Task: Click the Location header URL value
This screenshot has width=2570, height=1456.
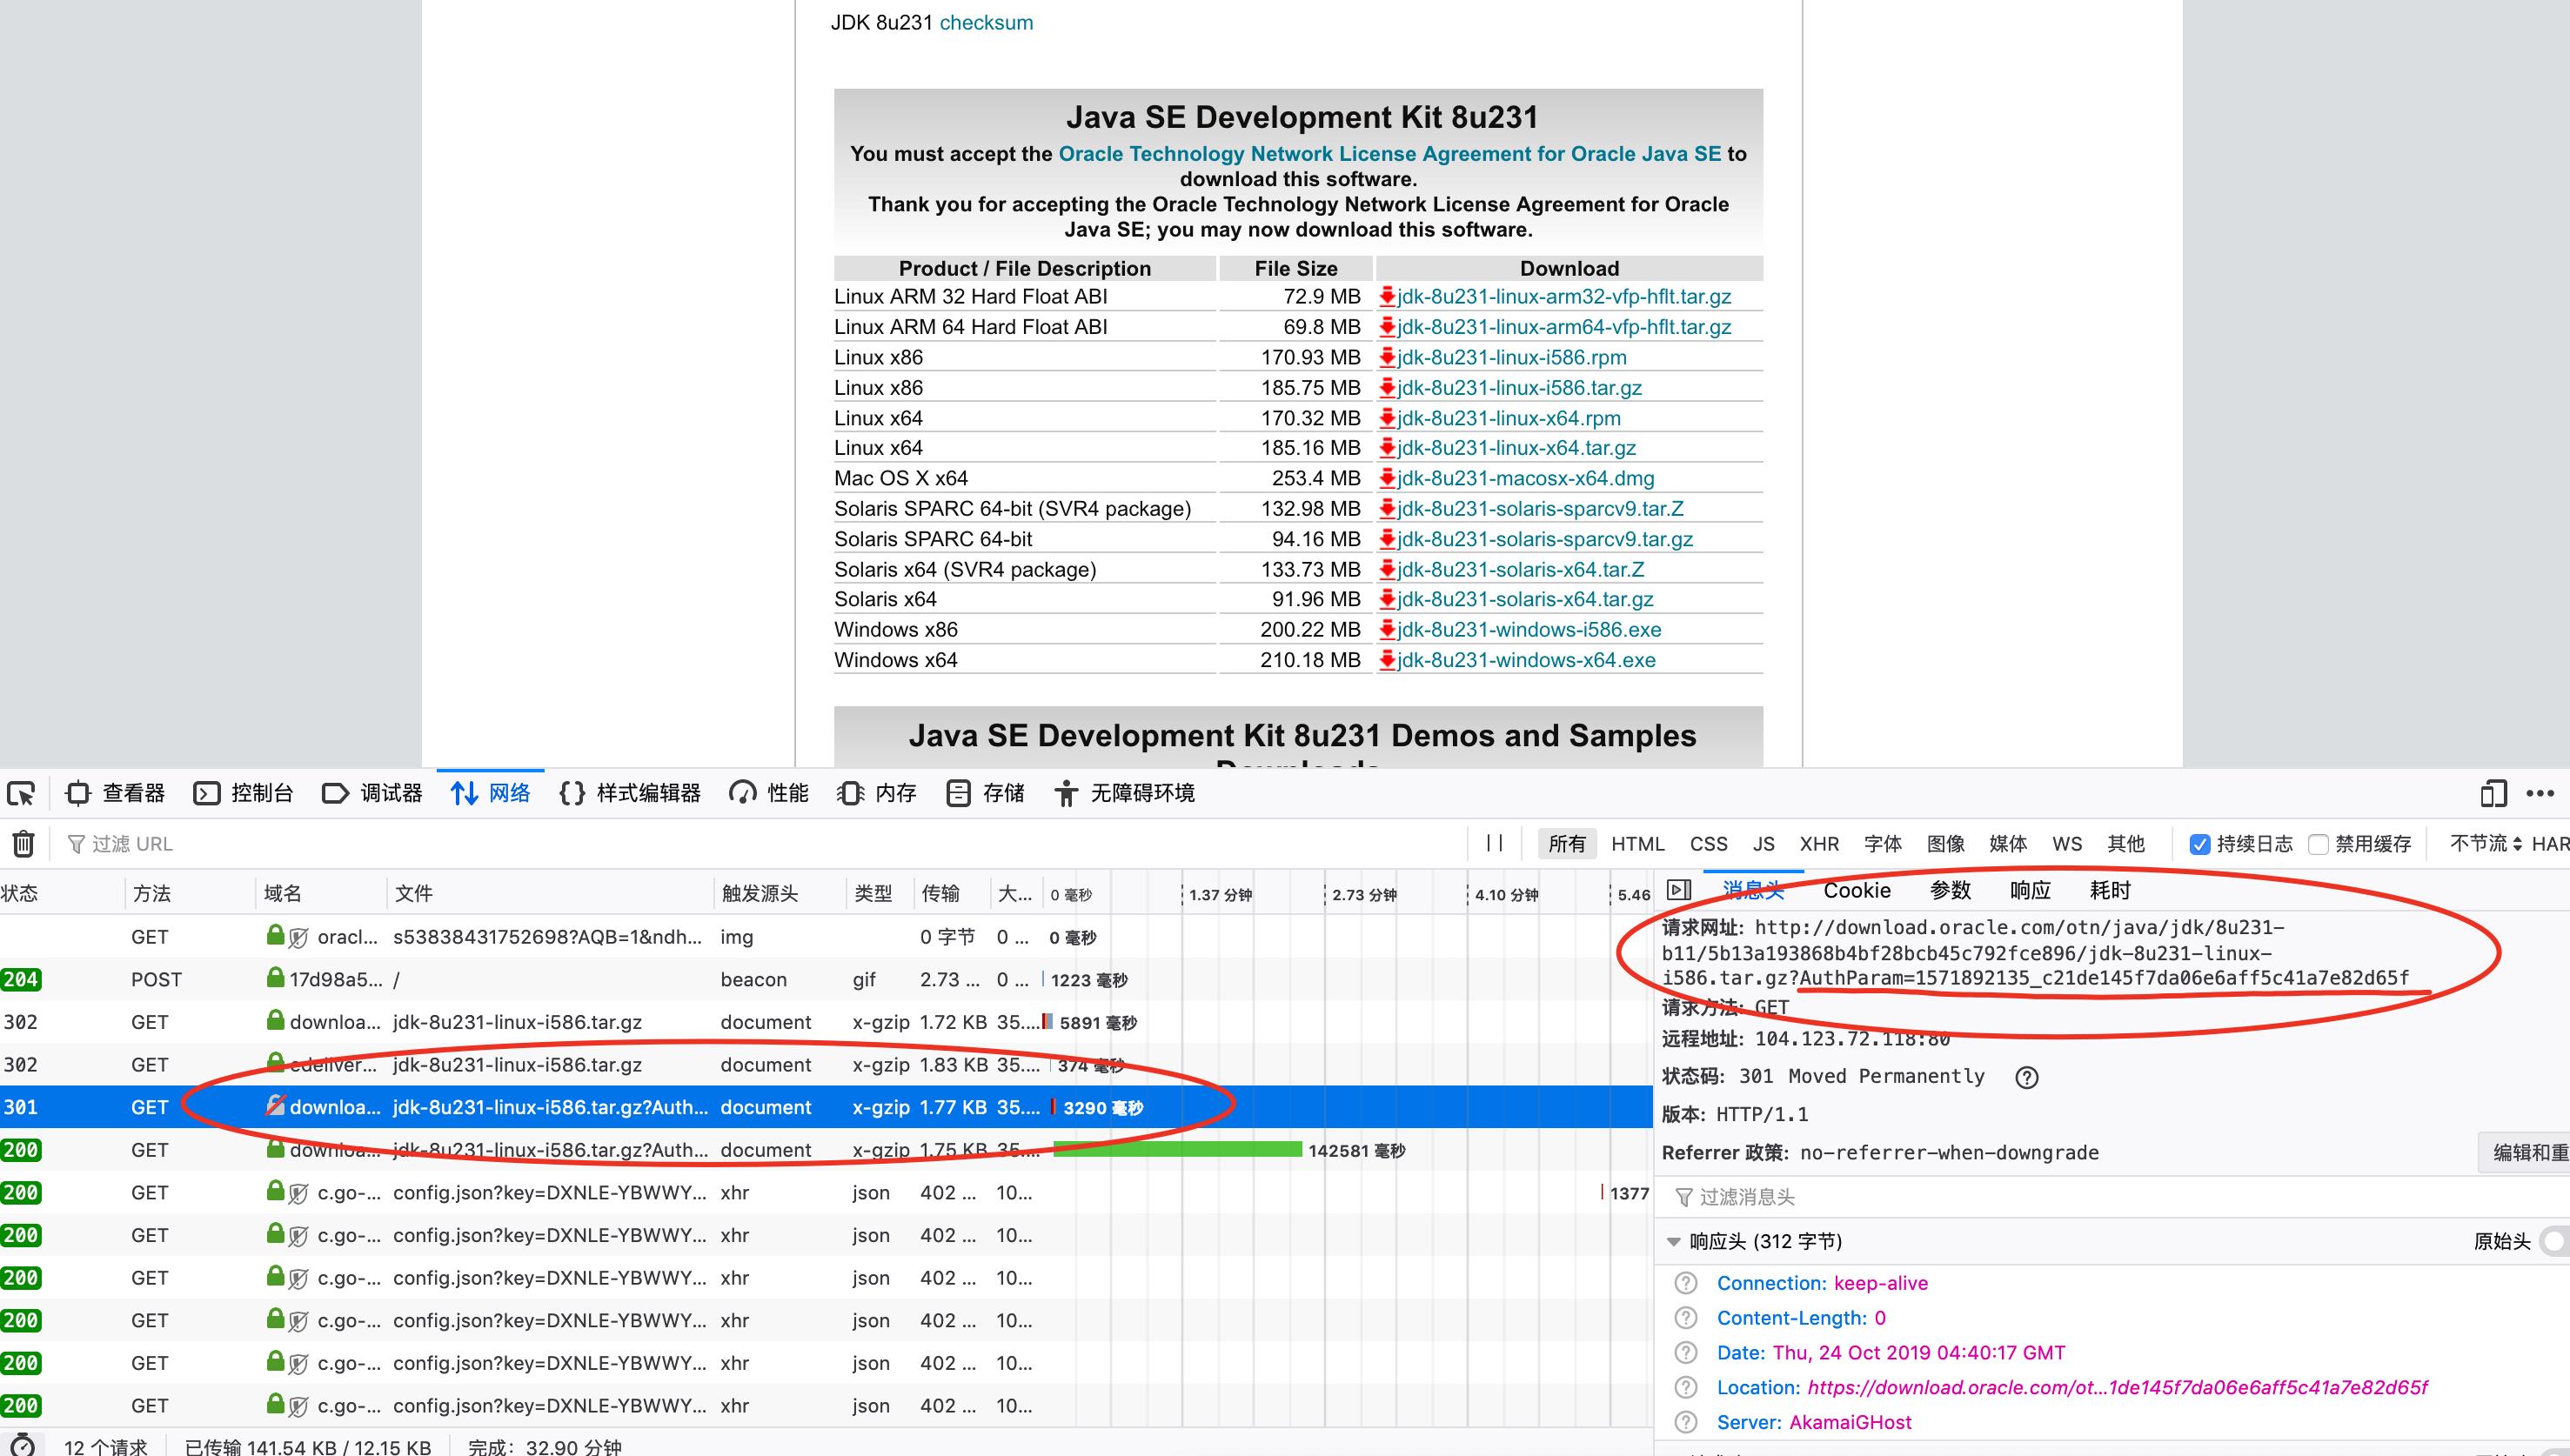Action: point(2117,1388)
